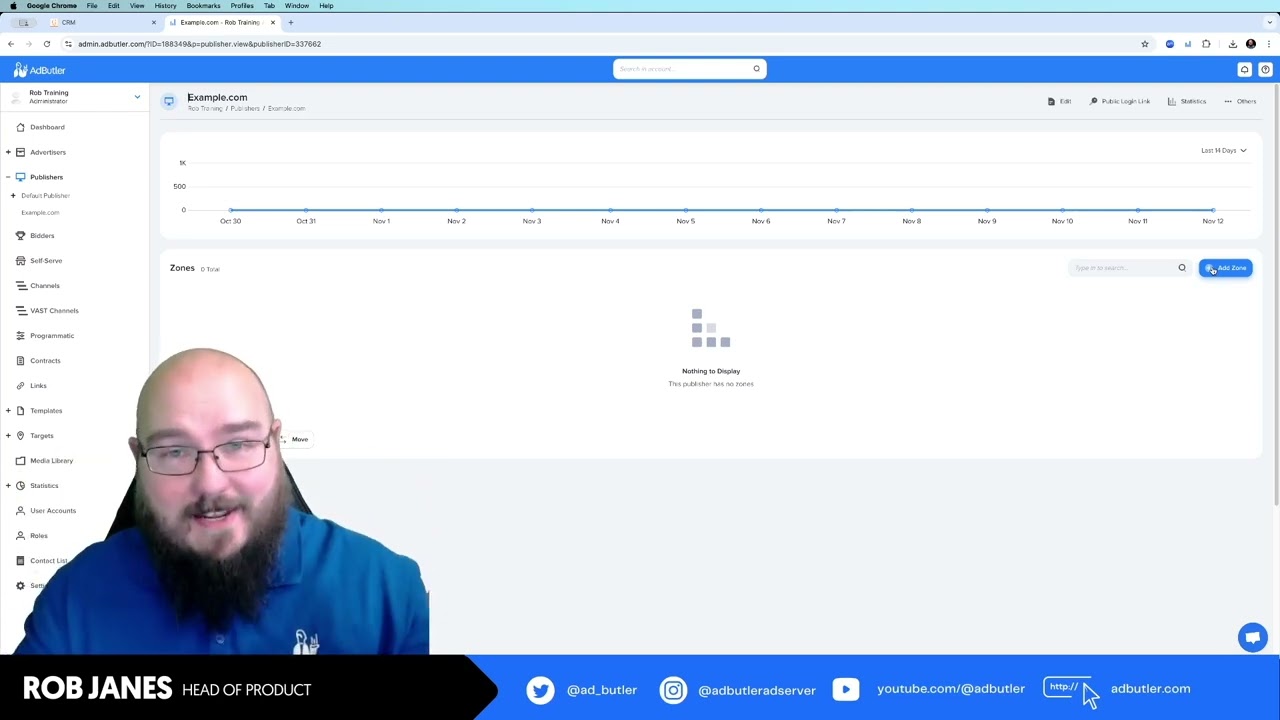
Task: Click the Templates file icon
Action: pos(20,411)
